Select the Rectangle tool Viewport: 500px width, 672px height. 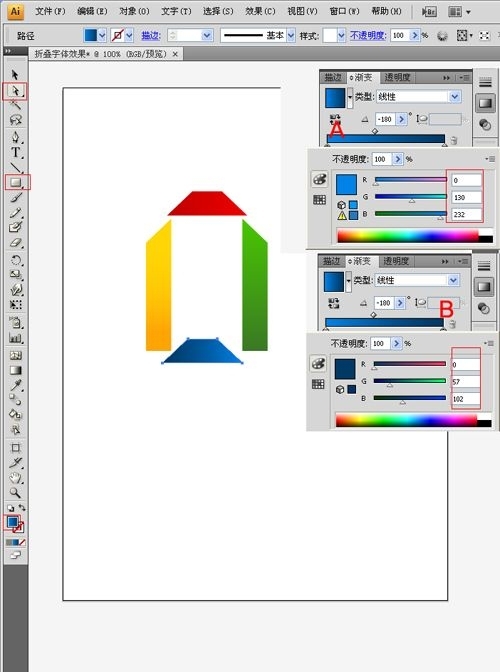click(15, 182)
